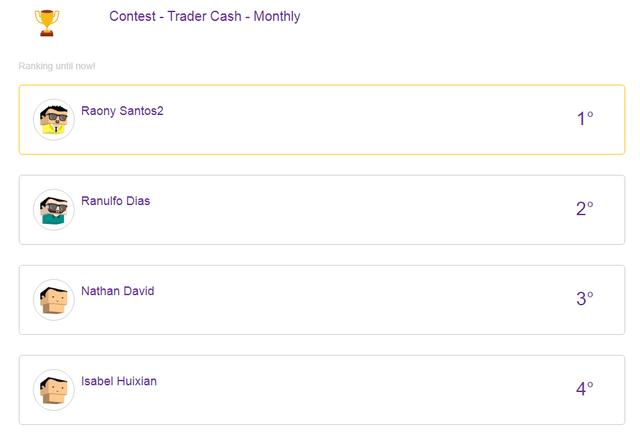Select the fourth-place ranking card

322,390
